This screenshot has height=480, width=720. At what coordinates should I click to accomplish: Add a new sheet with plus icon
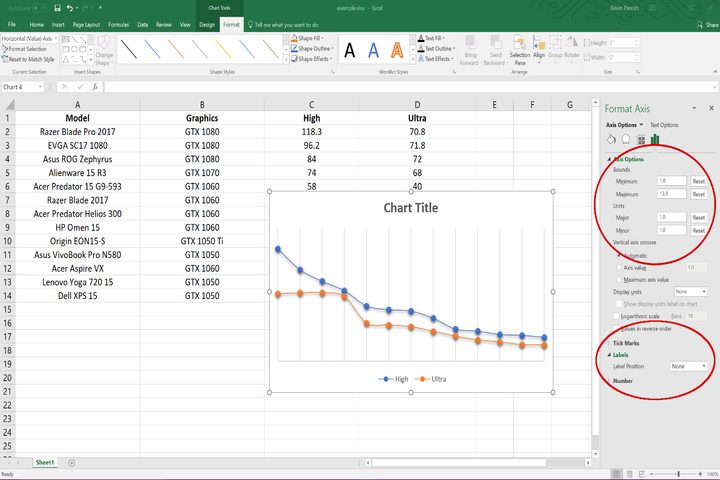(72, 463)
